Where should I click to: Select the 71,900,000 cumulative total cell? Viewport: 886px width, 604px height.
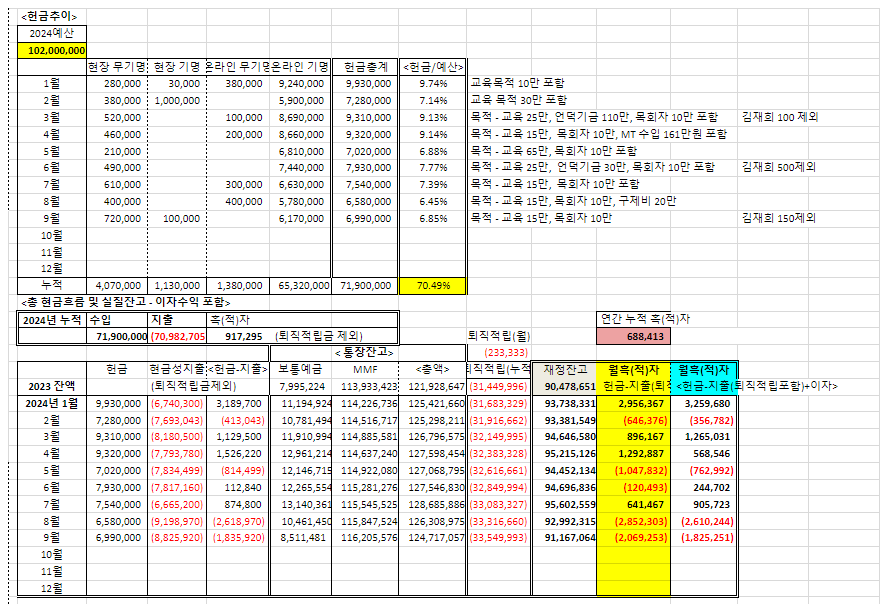tap(366, 286)
